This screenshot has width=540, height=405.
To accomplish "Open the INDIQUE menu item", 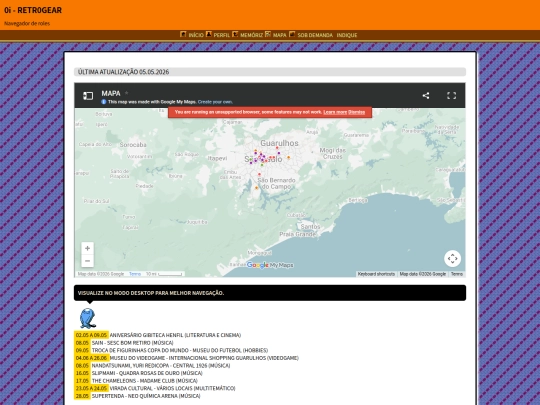I will (x=347, y=35).
